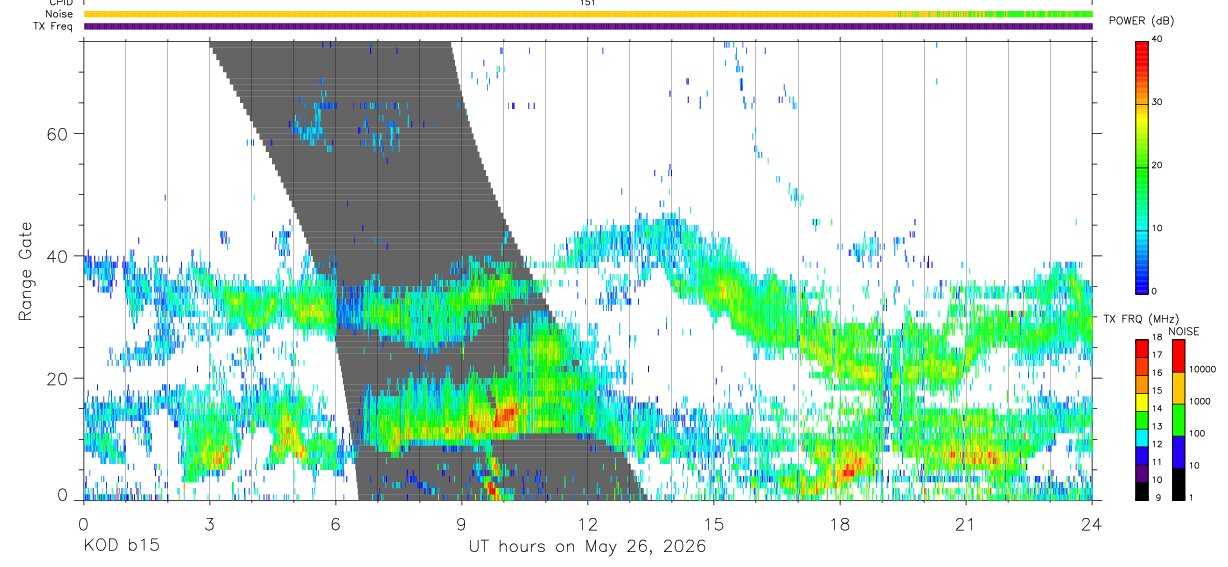Click the 24 tick on UT hours axis
The height and width of the screenshot is (567, 1228).
pyautogui.click(x=1092, y=522)
